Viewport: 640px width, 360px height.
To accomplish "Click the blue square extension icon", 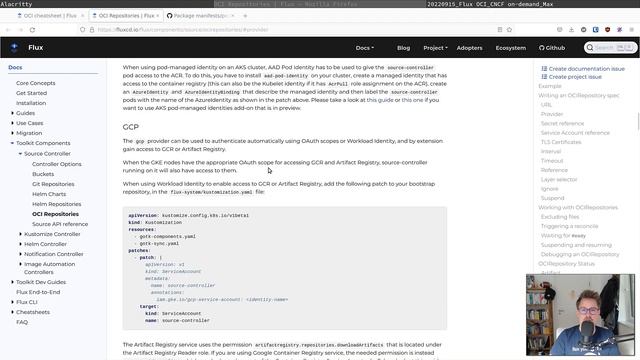I will (x=596, y=30).
